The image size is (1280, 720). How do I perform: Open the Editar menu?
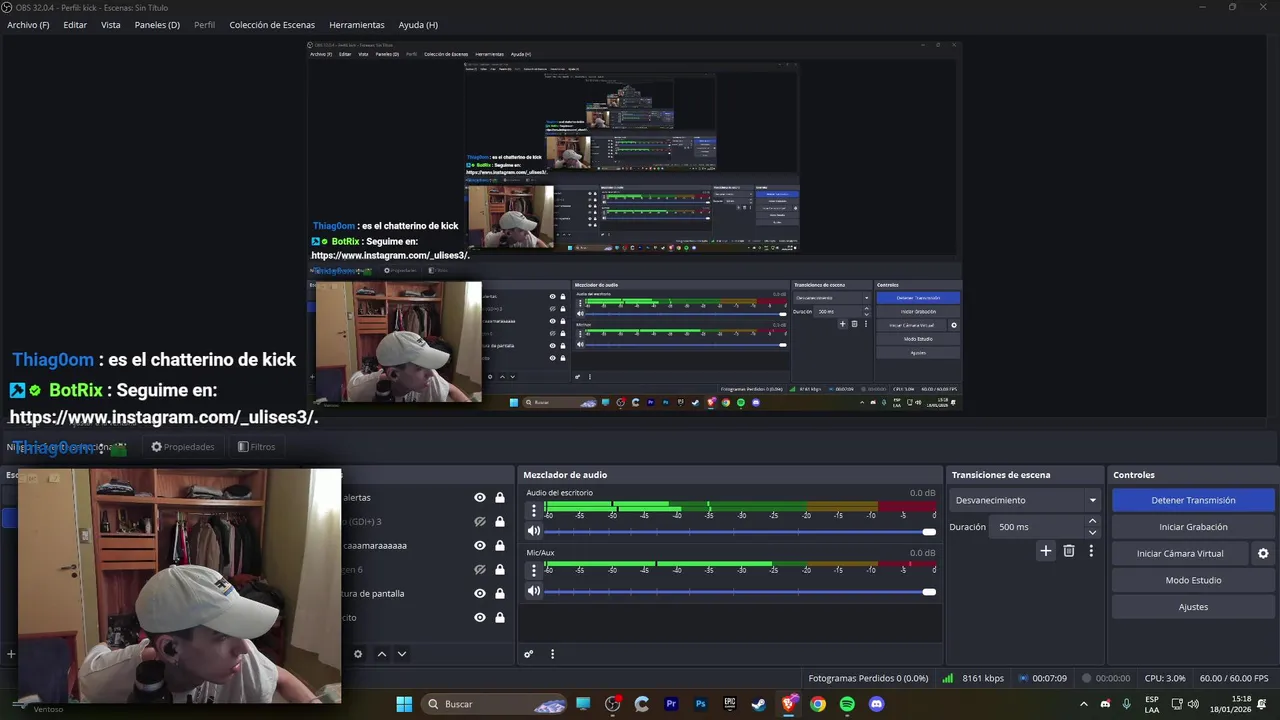(75, 25)
